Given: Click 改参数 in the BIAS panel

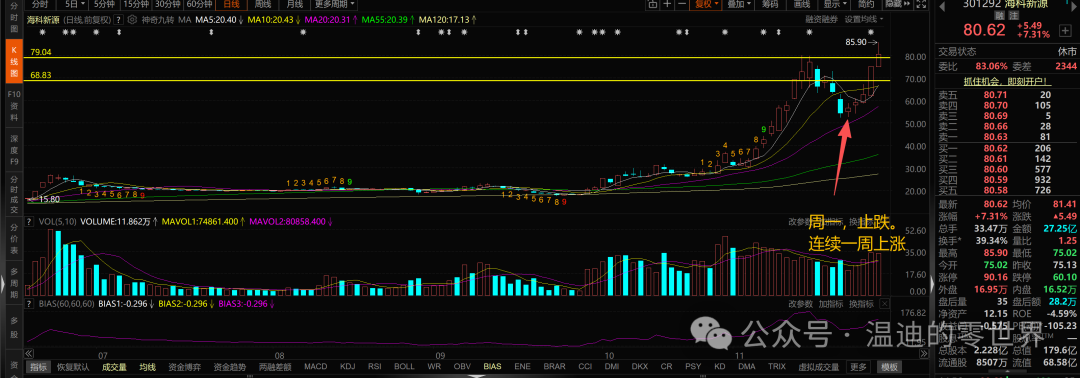Looking at the screenshot, I should pyautogui.click(x=801, y=303).
